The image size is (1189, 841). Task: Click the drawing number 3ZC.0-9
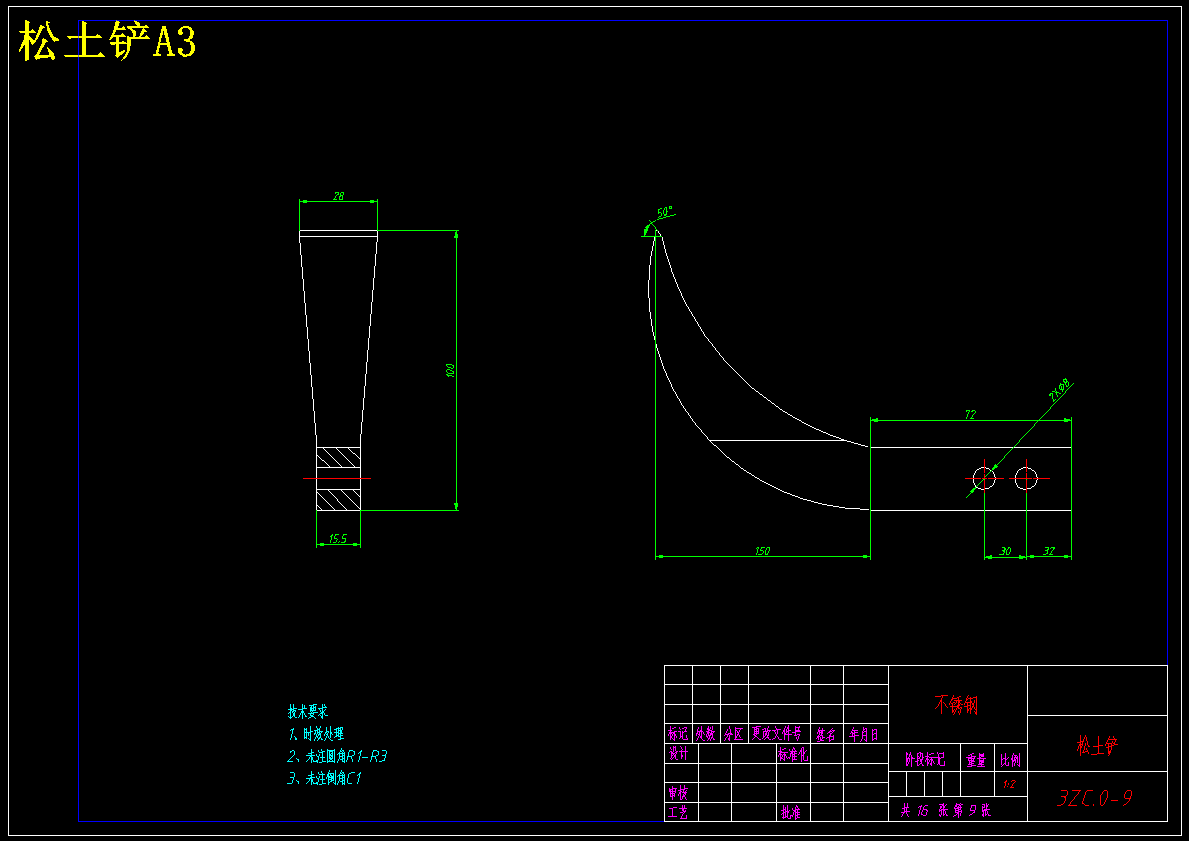click(1095, 798)
